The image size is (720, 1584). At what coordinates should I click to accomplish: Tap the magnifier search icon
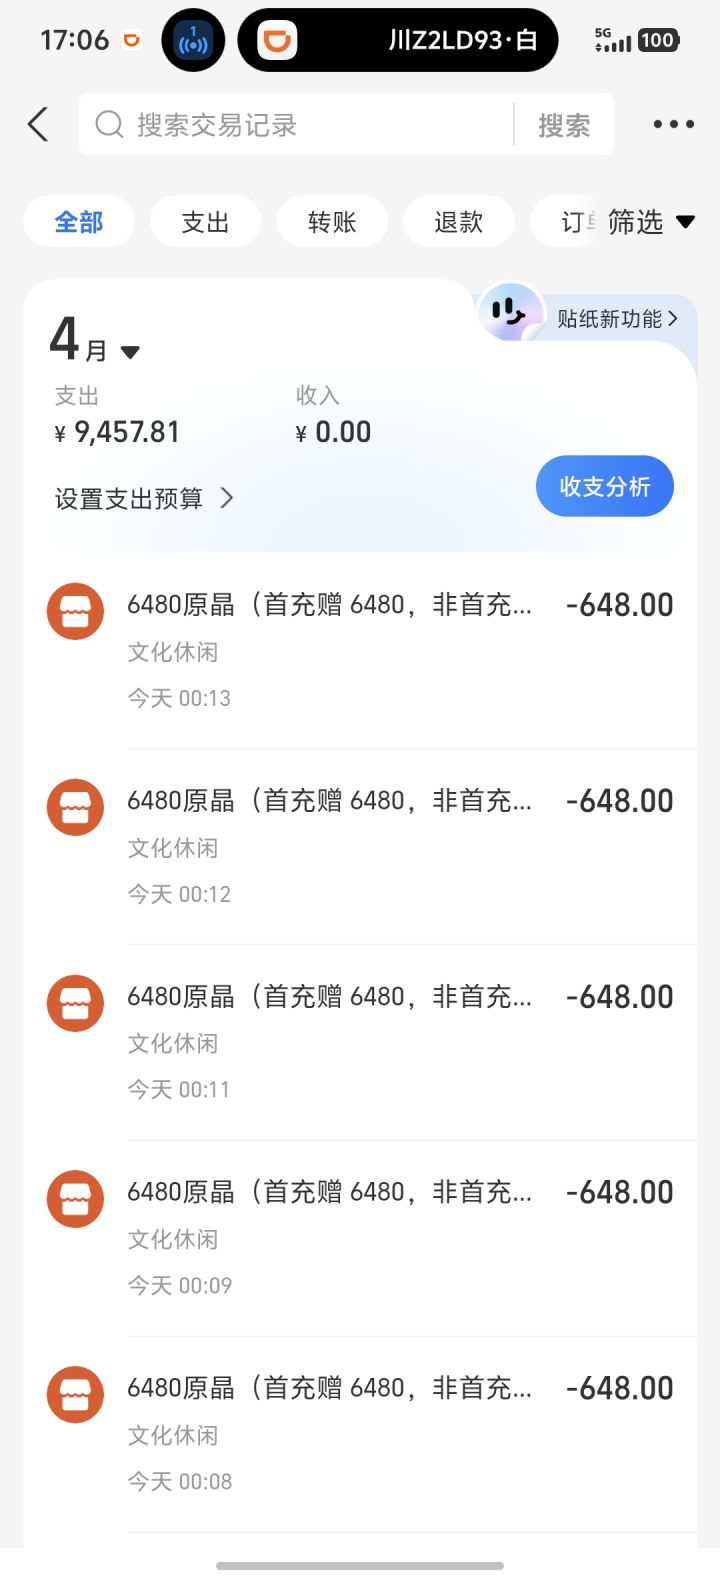(x=108, y=125)
